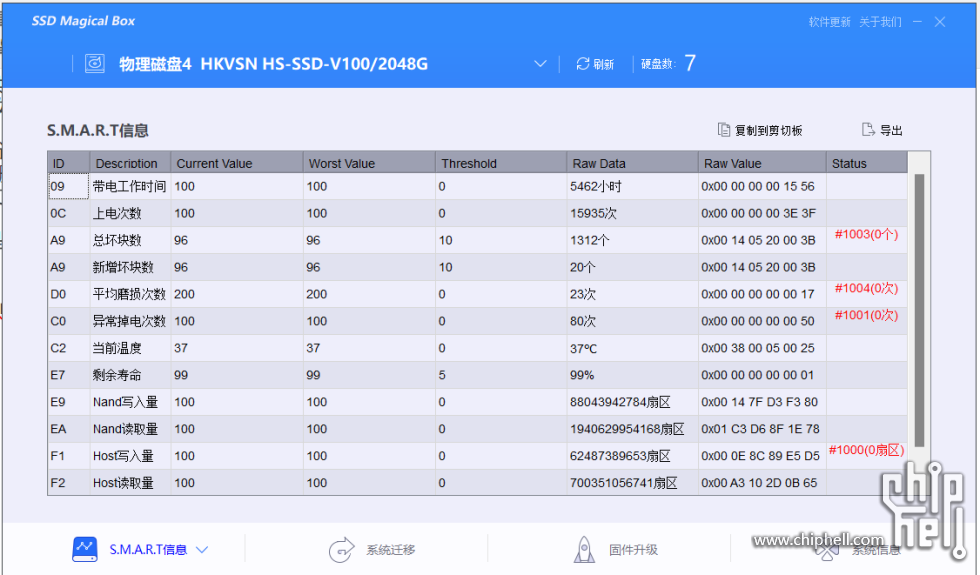Select the 新增坏块数 description cell

point(130,267)
